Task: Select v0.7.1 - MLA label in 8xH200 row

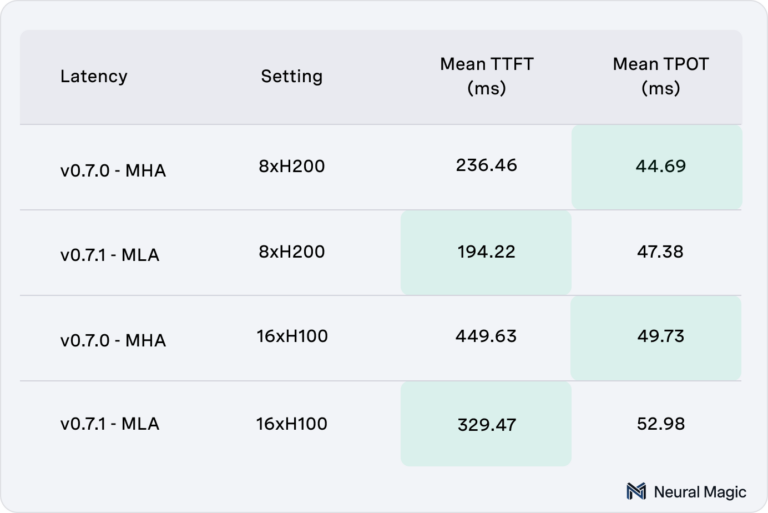Action: tap(110, 255)
